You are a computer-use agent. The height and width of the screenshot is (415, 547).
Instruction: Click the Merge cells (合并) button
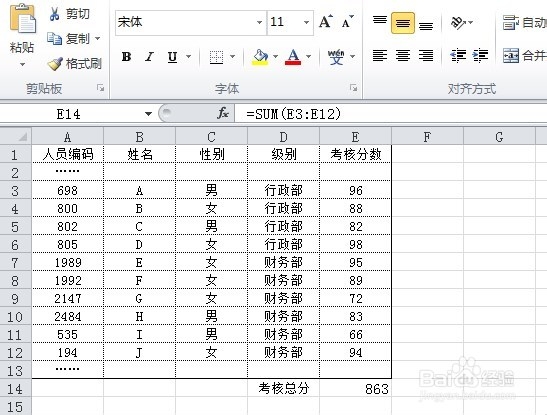tap(524, 55)
